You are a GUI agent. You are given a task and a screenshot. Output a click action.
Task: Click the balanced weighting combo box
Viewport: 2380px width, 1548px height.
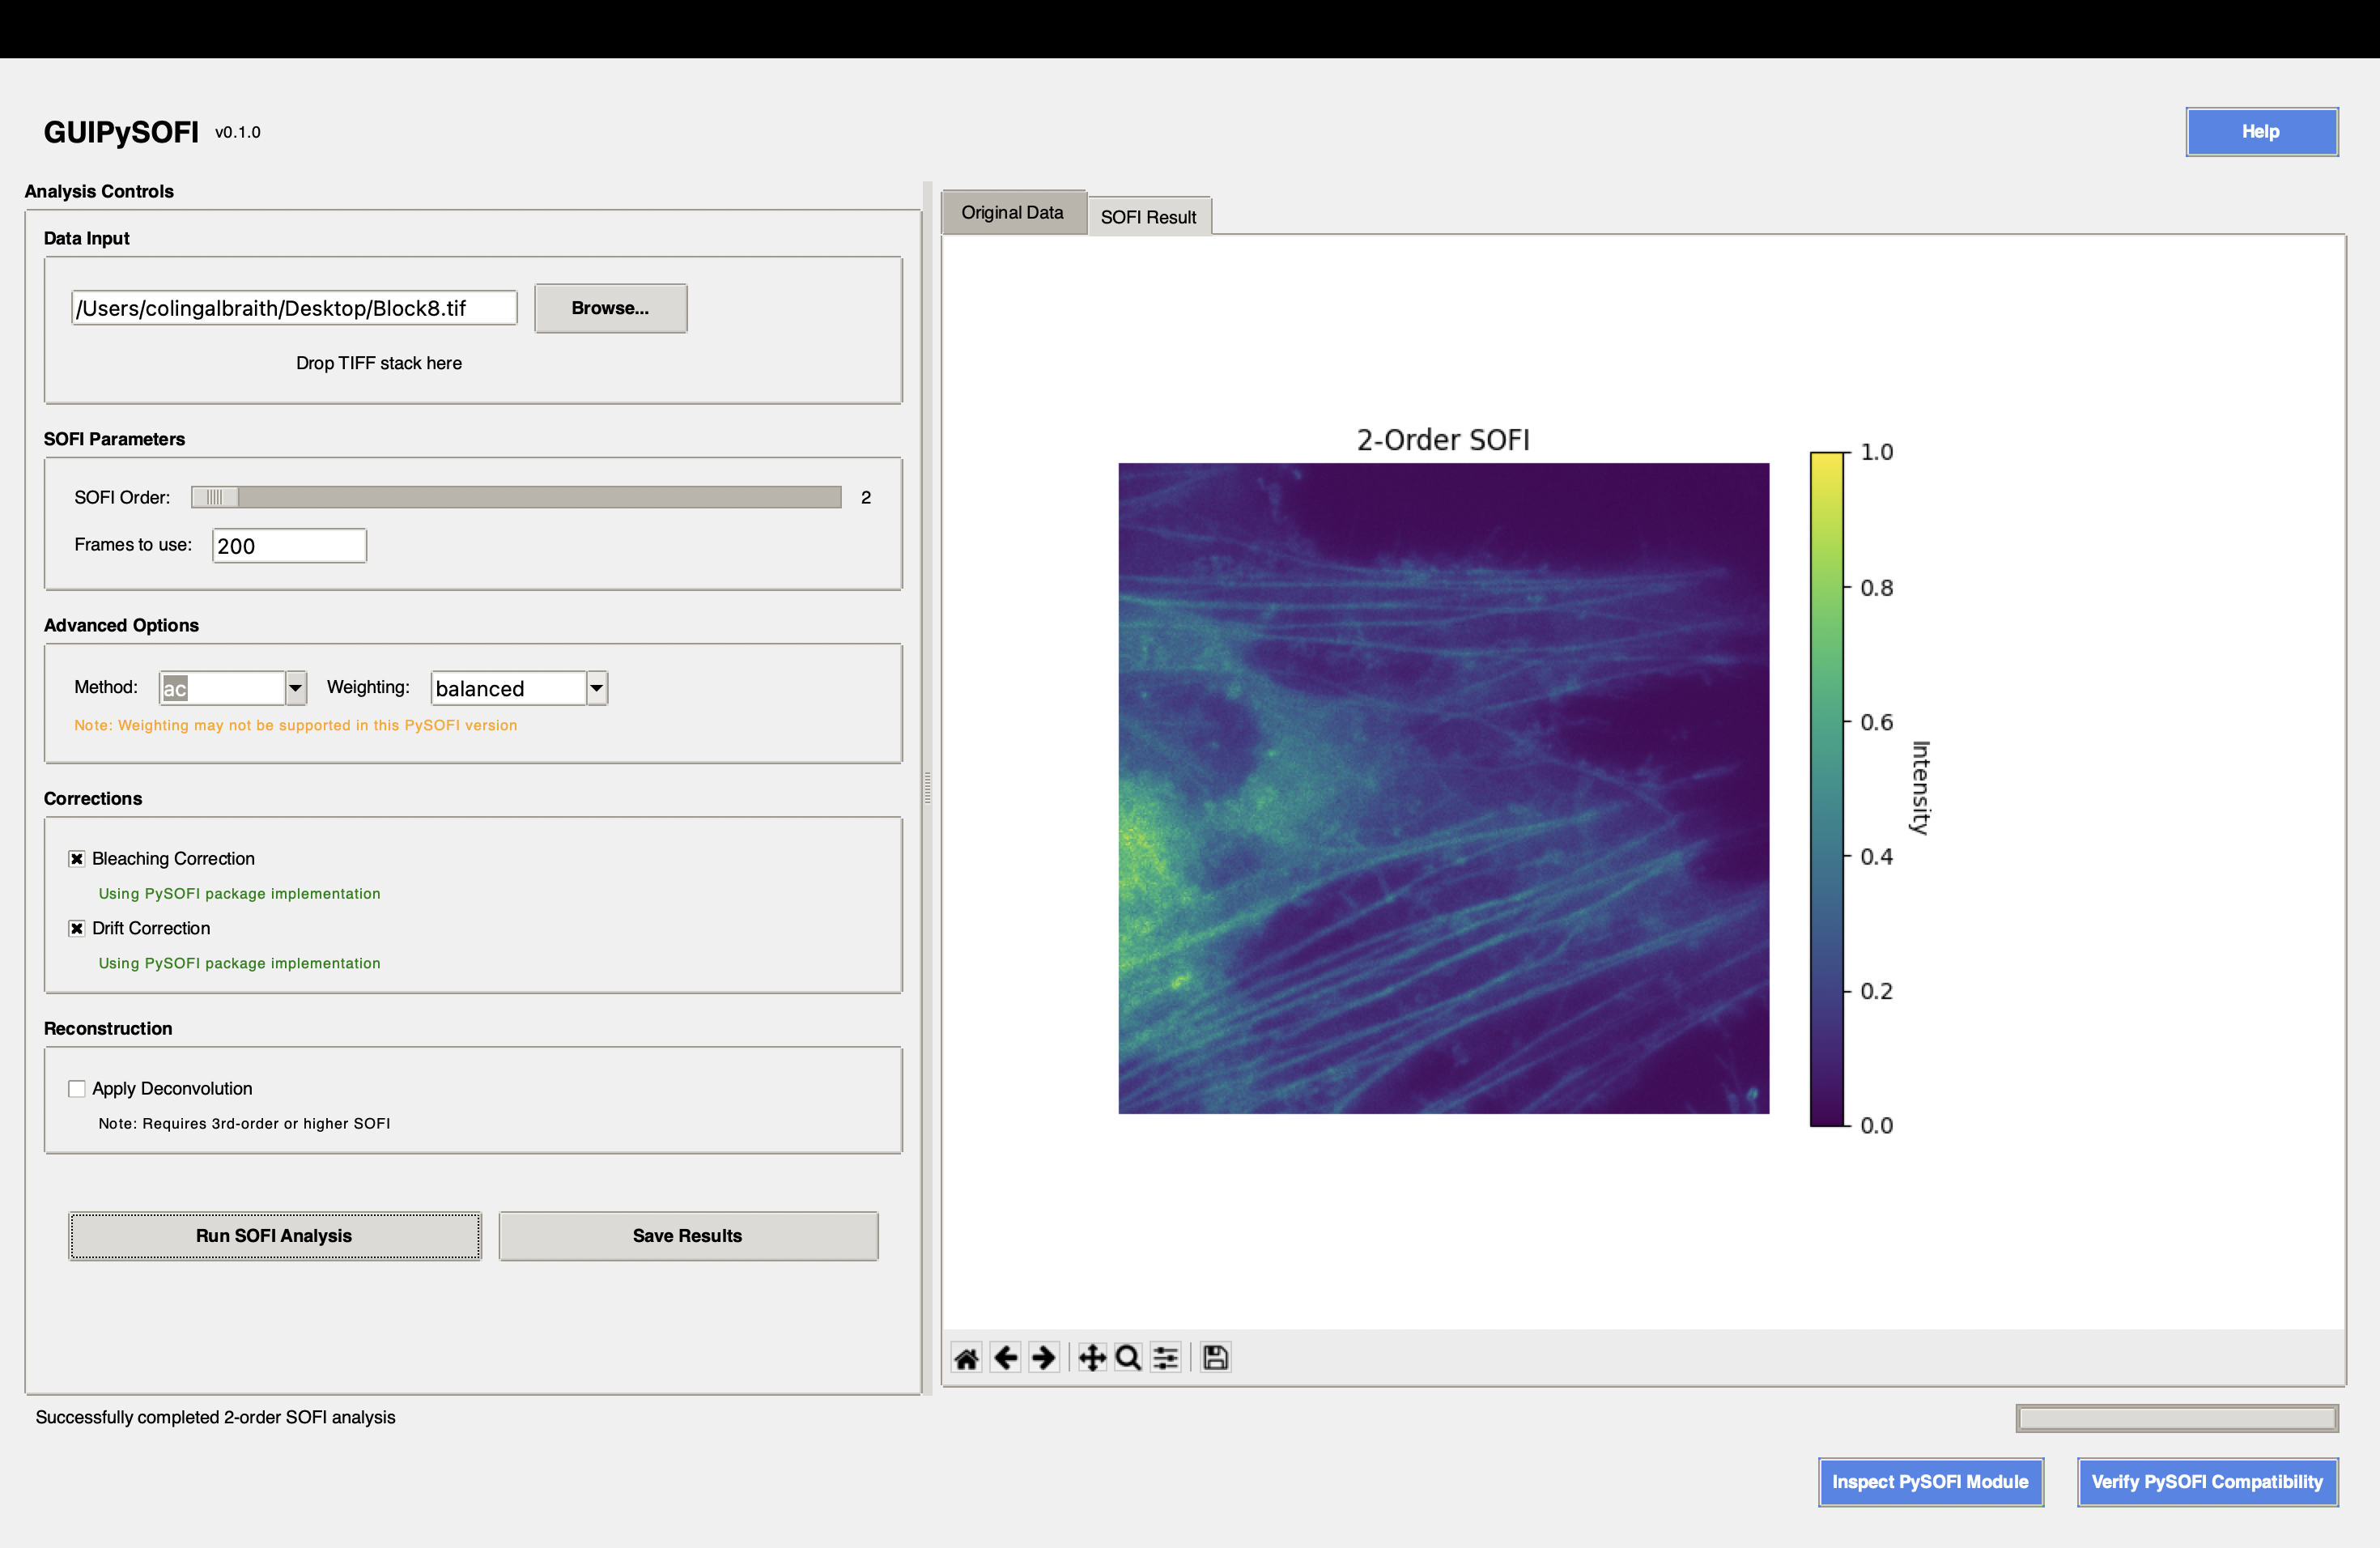point(508,688)
